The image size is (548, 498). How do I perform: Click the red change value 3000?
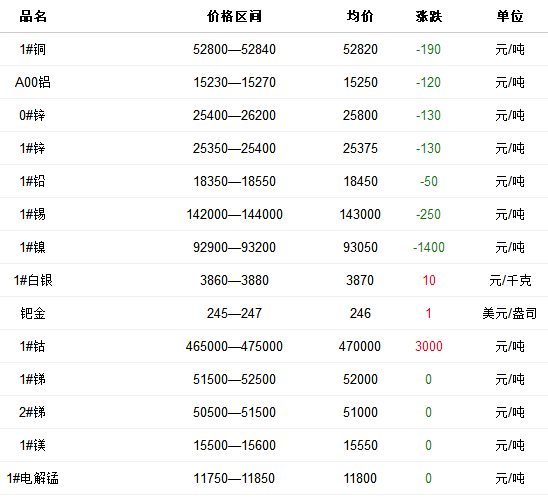click(429, 346)
